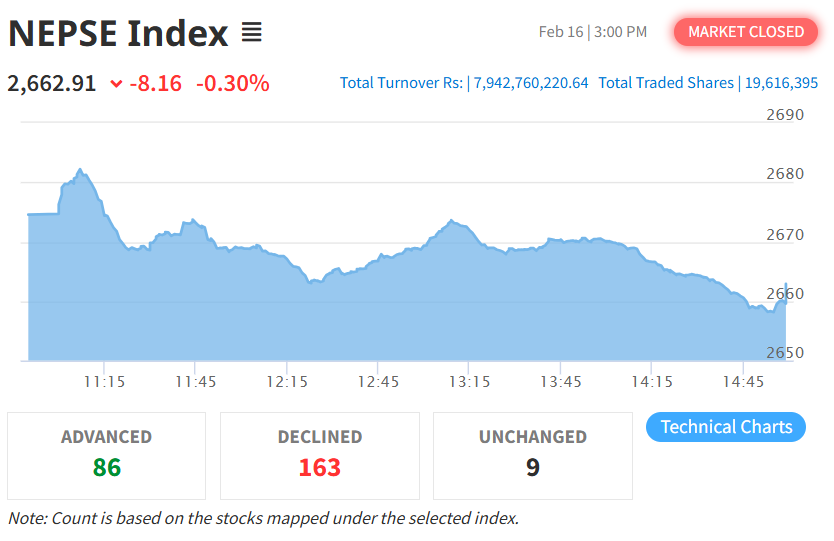Open the hamburger menu beside NEPSE Index
The height and width of the screenshot is (541, 834).
pos(251,34)
